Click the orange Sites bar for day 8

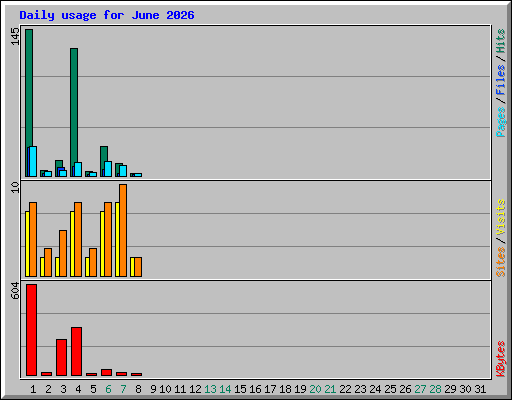coord(138,267)
